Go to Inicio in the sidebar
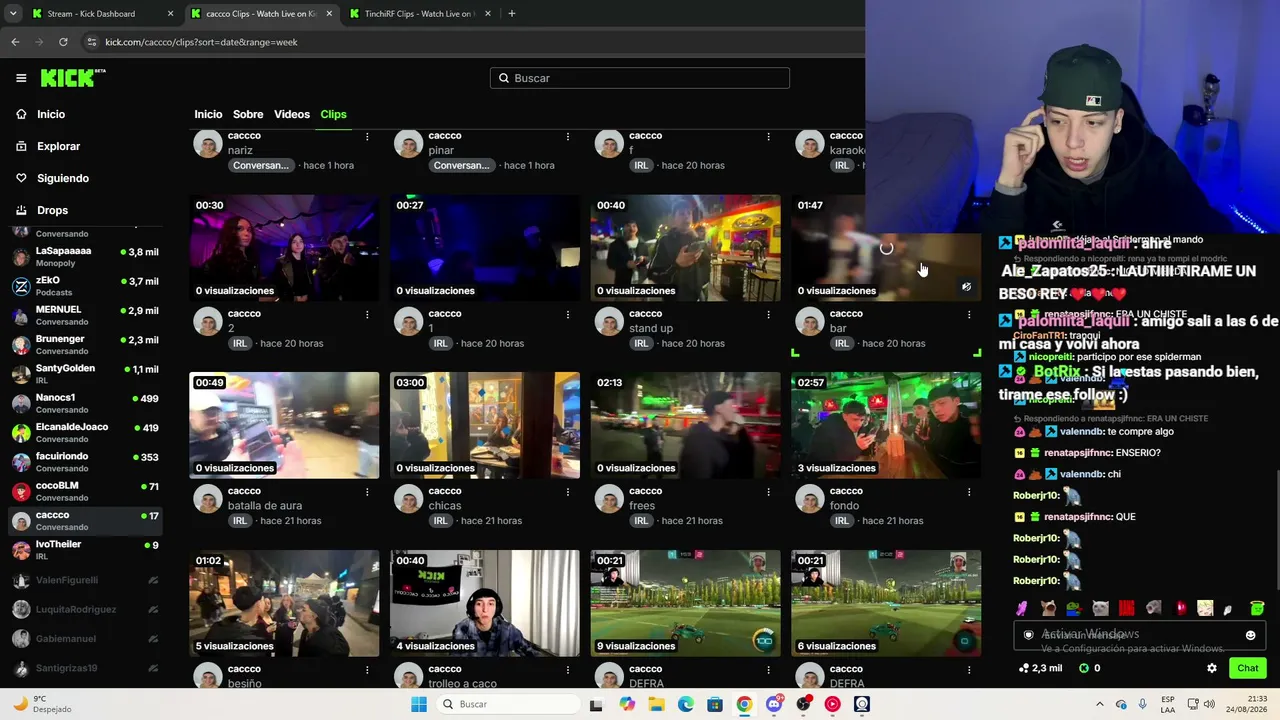This screenshot has height=720, width=1280. (51, 114)
